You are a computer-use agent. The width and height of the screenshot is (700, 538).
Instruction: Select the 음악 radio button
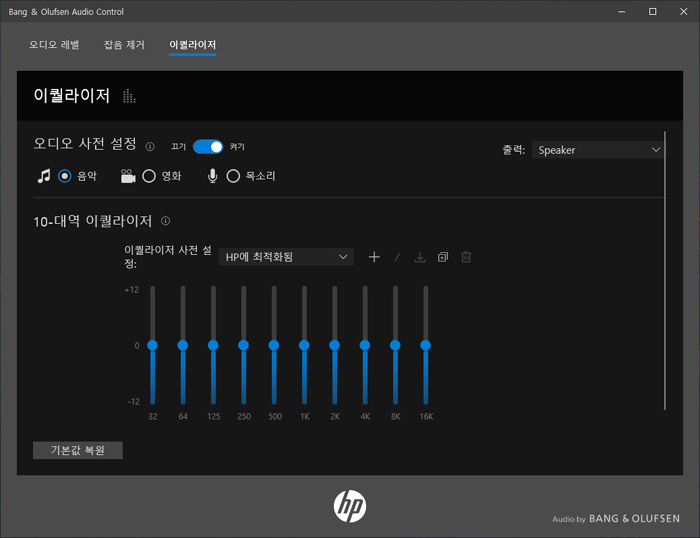click(x=65, y=176)
